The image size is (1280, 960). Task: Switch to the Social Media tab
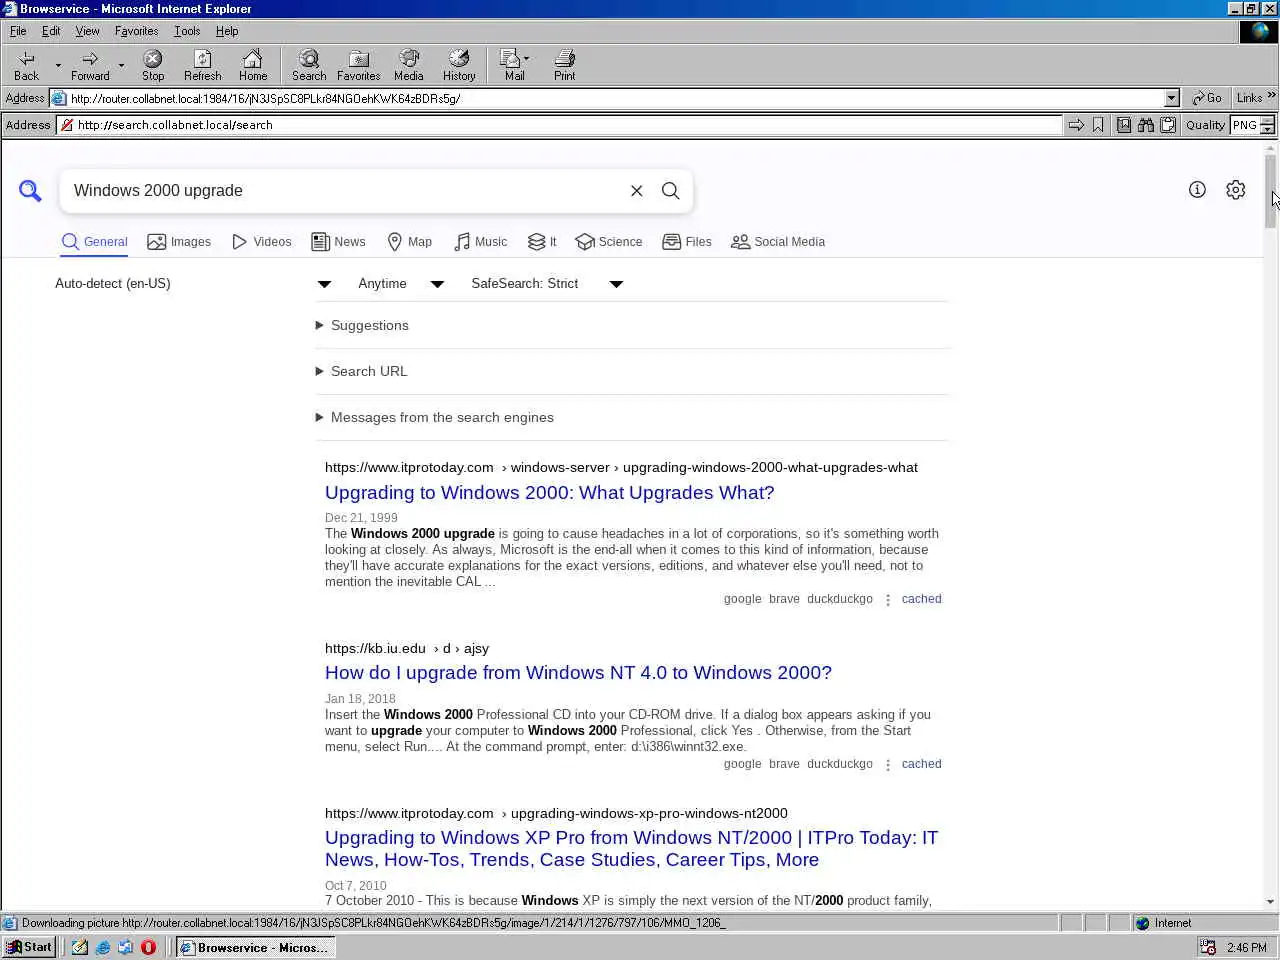click(778, 242)
